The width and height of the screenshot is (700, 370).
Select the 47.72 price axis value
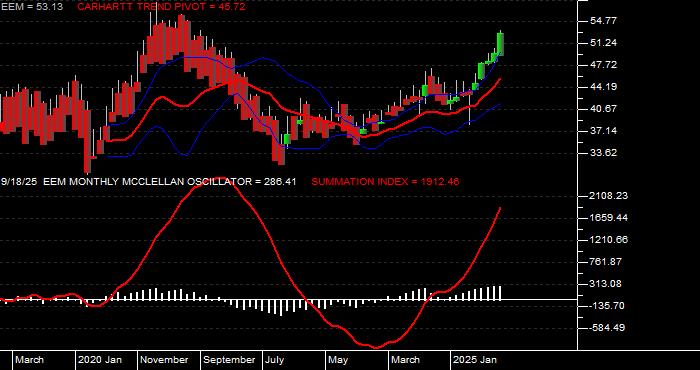click(x=603, y=65)
